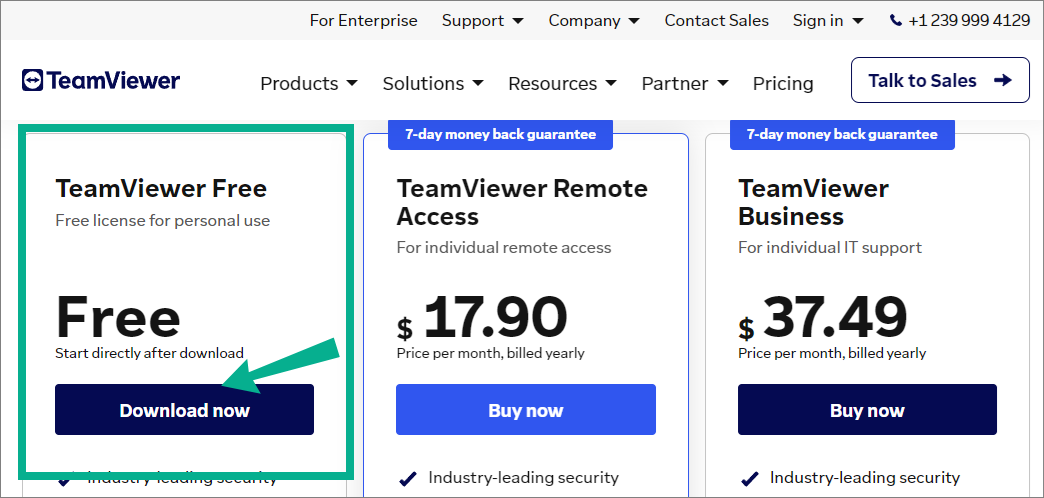Viewport: 1044px width, 498px height.
Task: Open the For Enterprise link
Action: [x=364, y=21]
